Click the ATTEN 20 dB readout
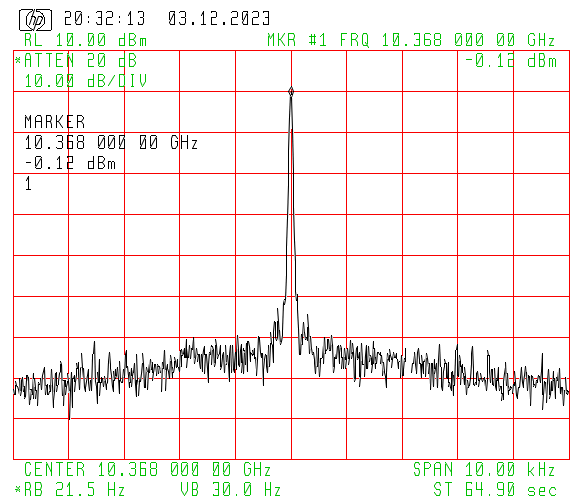Viewport: 584px width, 504px height. pos(80,61)
